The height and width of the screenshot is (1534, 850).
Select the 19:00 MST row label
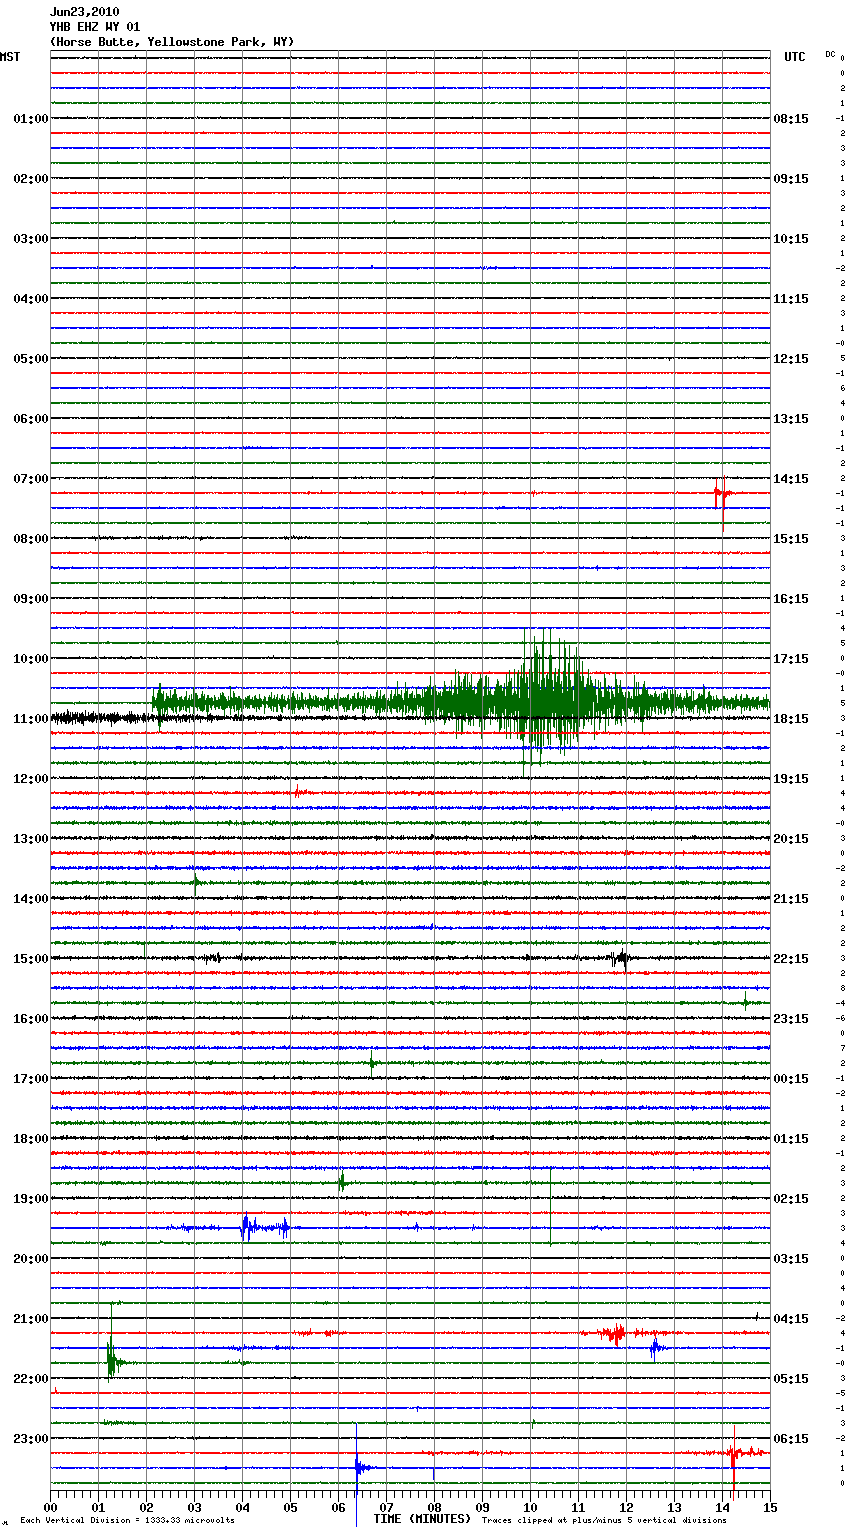click(x=30, y=1199)
